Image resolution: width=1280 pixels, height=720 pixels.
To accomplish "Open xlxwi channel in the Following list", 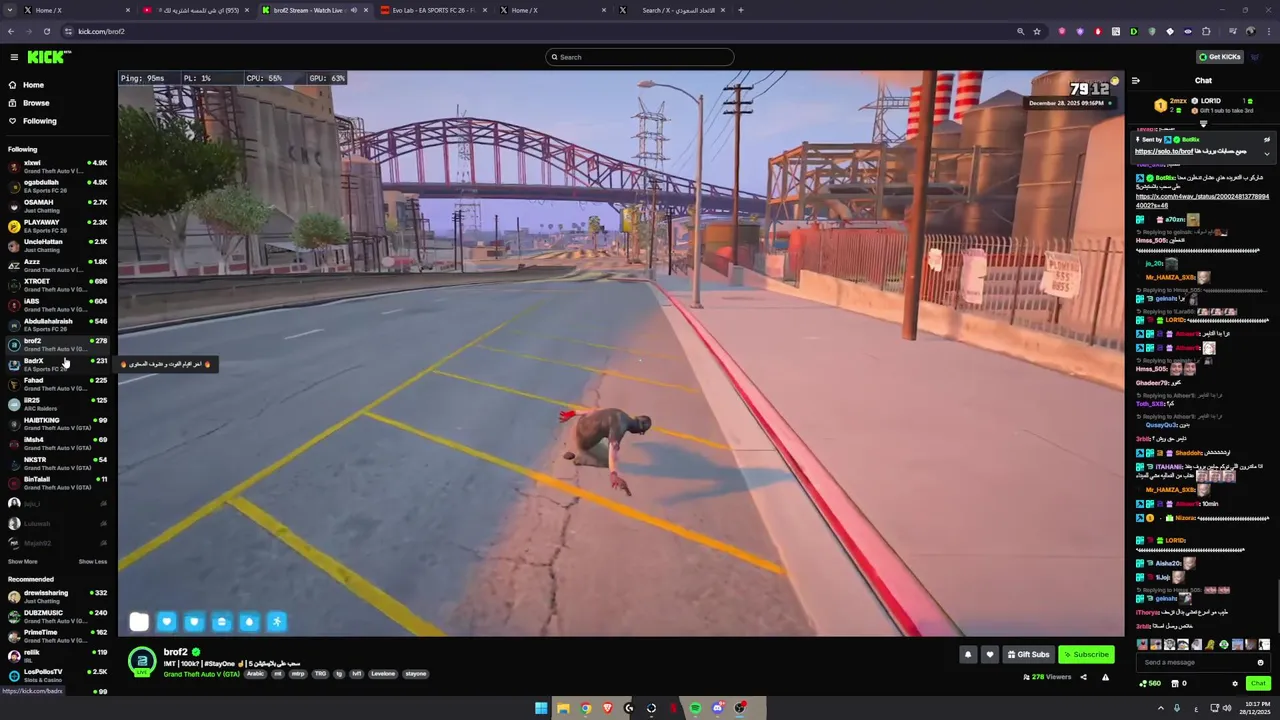I will pyautogui.click(x=57, y=166).
